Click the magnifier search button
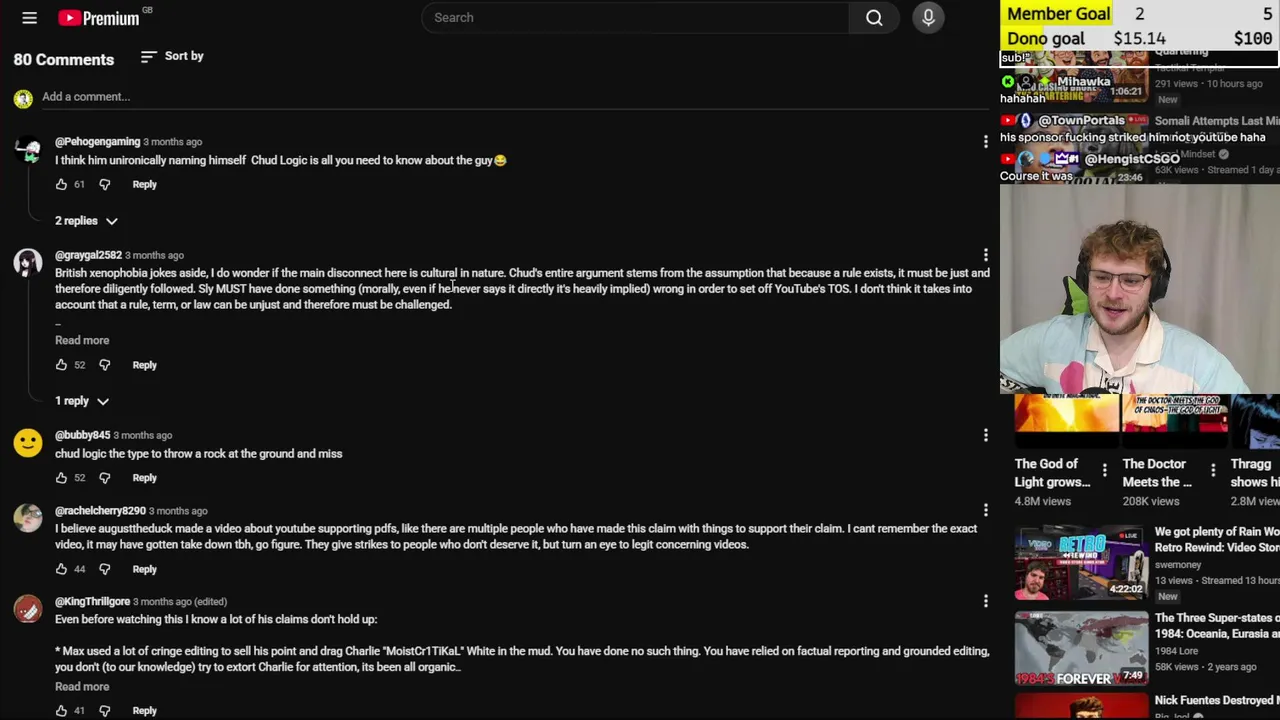The height and width of the screenshot is (720, 1280). (874, 18)
